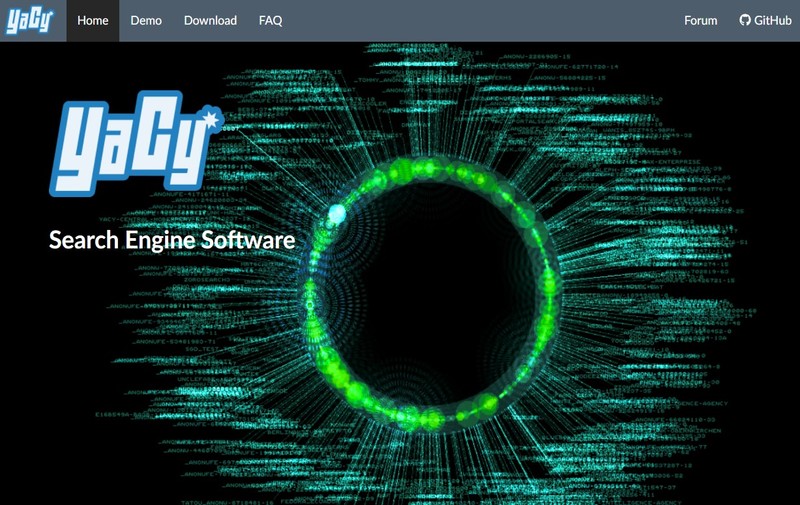
Task: Click the YaCy logo in navbar
Action: (29, 20)
